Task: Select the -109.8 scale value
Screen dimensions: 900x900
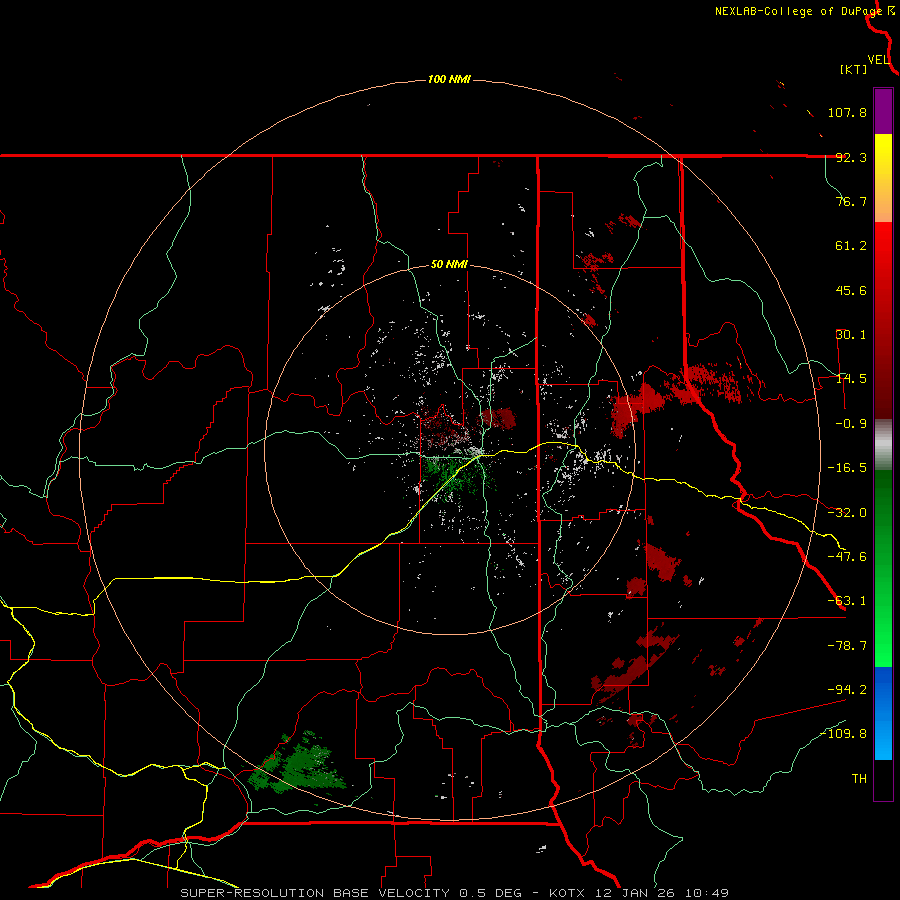Action: click(x=843, y=734)
